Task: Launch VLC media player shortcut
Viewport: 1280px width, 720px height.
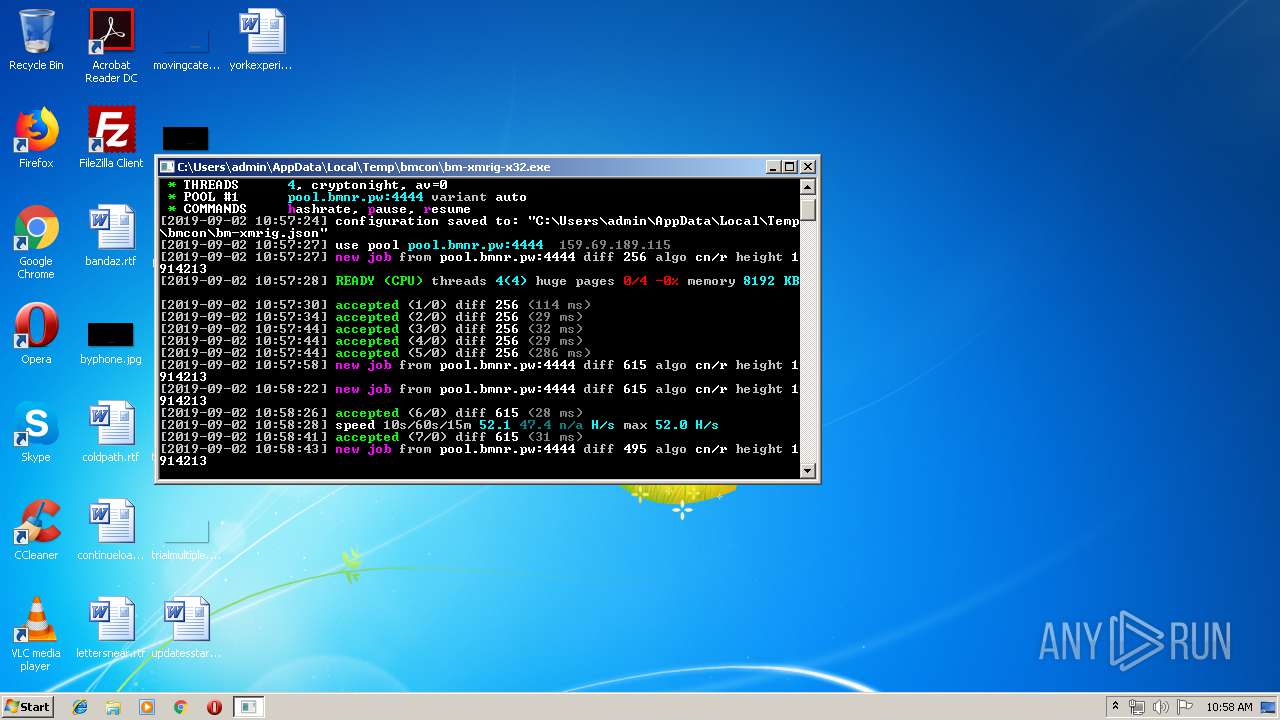Action: click(x=36, y=634)
